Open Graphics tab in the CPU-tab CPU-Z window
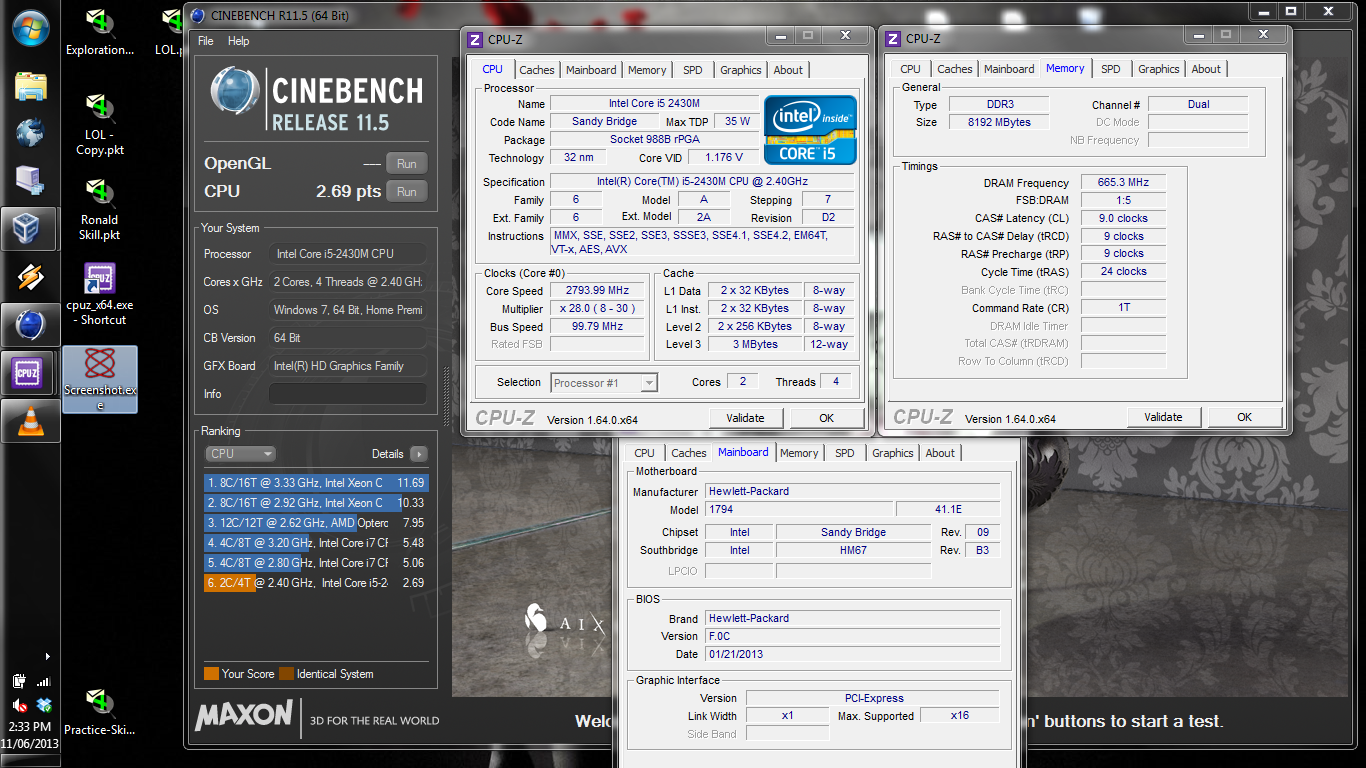The height and width of the screenshot is (768, 1366). click(741, 70)
